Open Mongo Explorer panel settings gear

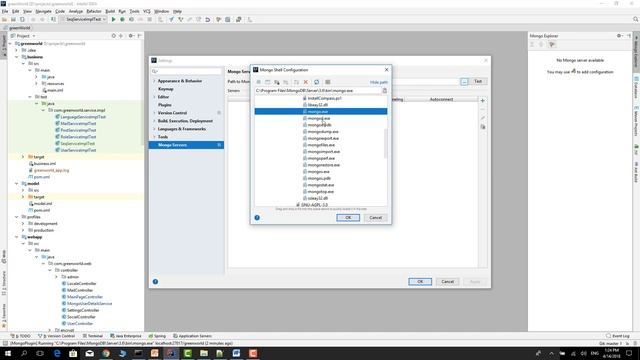[x=619, y=36]
